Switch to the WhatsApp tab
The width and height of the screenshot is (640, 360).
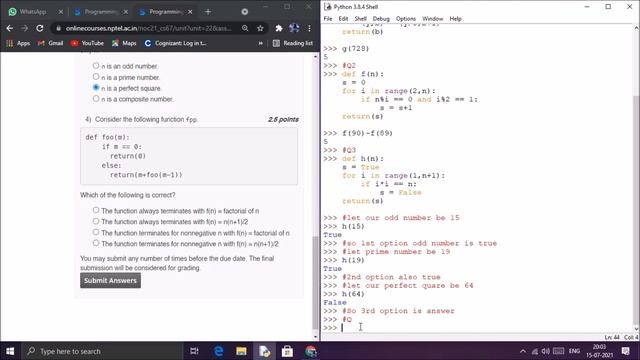click(33, 12)
